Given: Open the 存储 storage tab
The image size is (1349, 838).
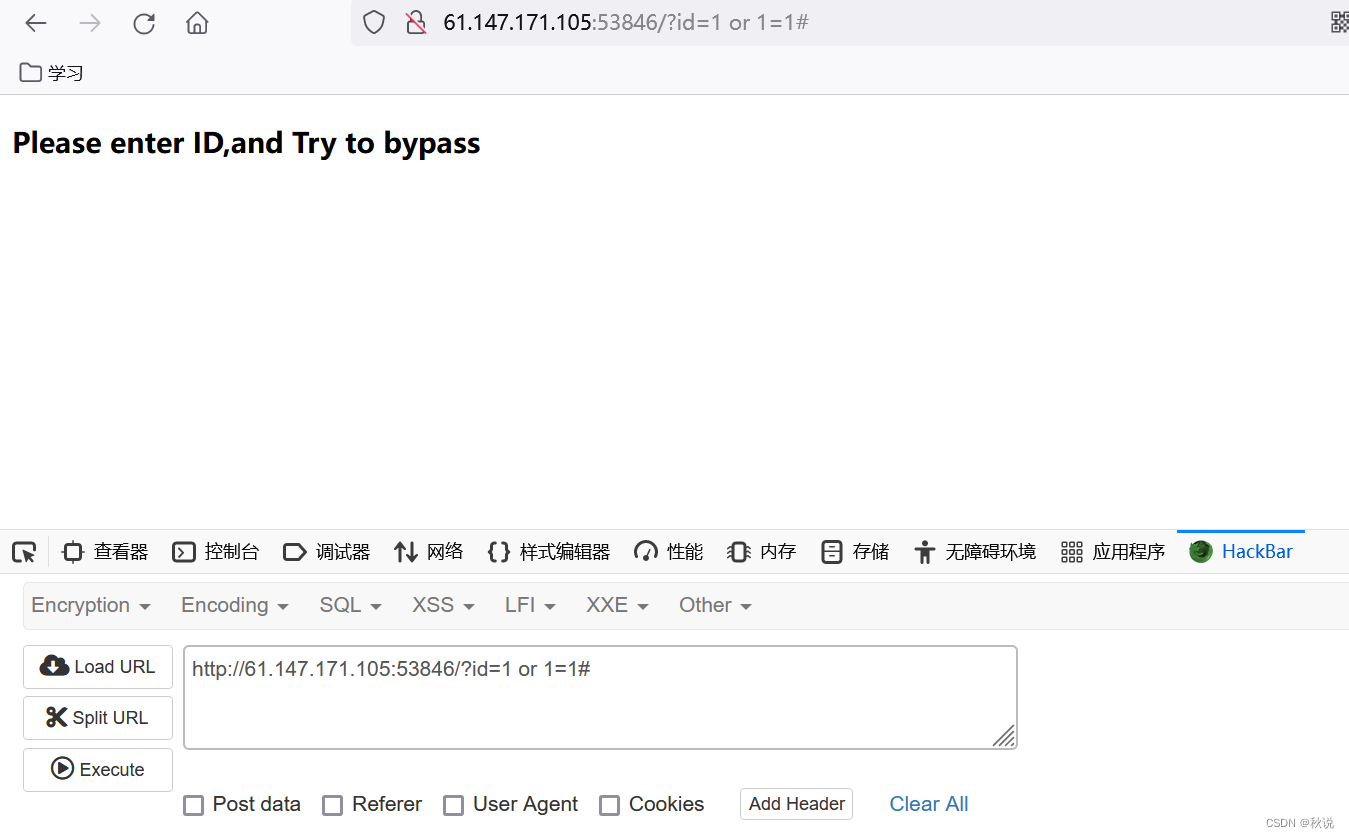Looking at the screenshot, I should click(x=855, y=551).
